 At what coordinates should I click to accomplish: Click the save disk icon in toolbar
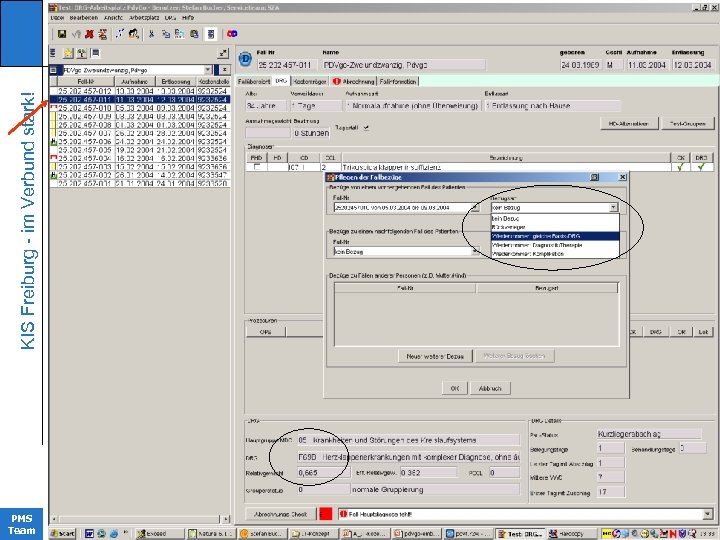click(62, 34)
